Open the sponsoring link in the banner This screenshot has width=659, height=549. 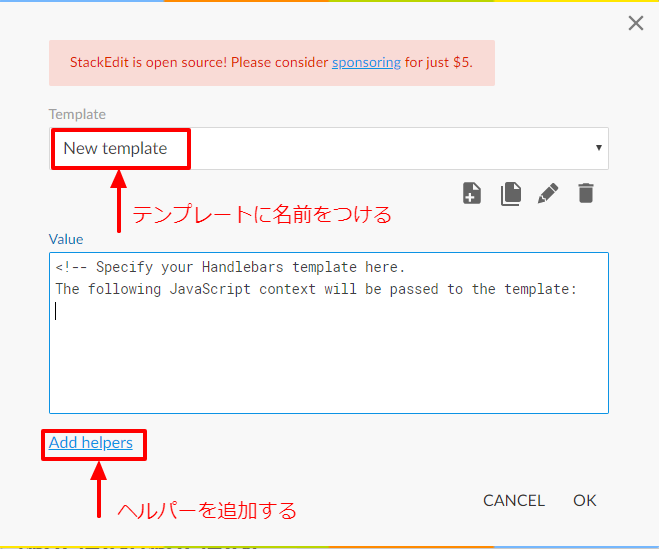click(366, 62)
